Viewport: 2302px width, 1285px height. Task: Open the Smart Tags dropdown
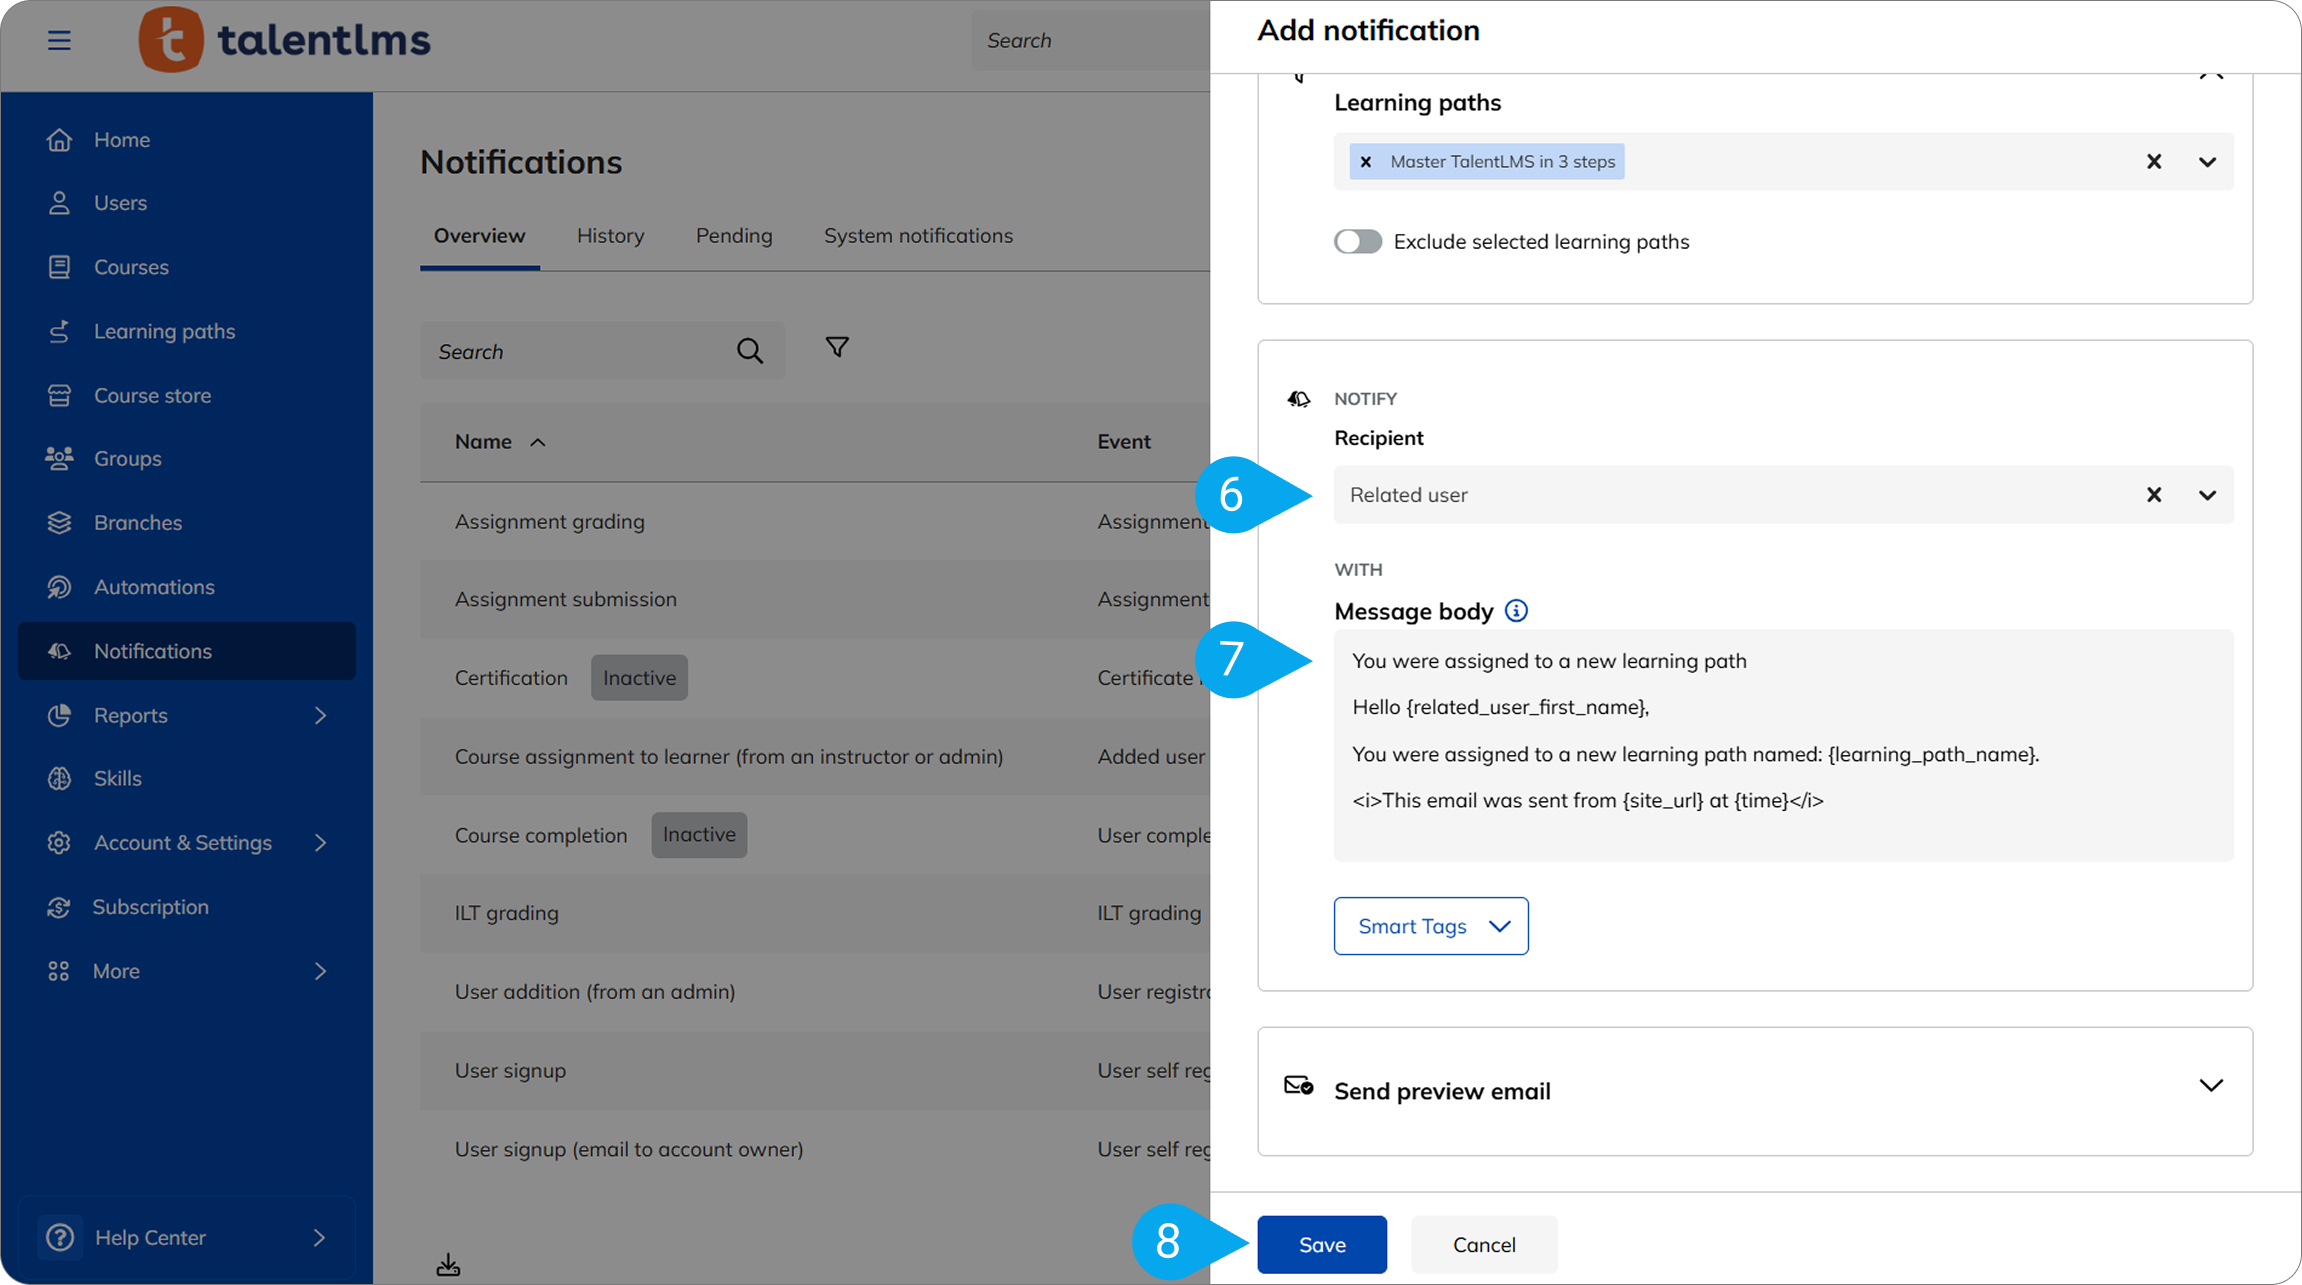click(x=1430, y=926)
